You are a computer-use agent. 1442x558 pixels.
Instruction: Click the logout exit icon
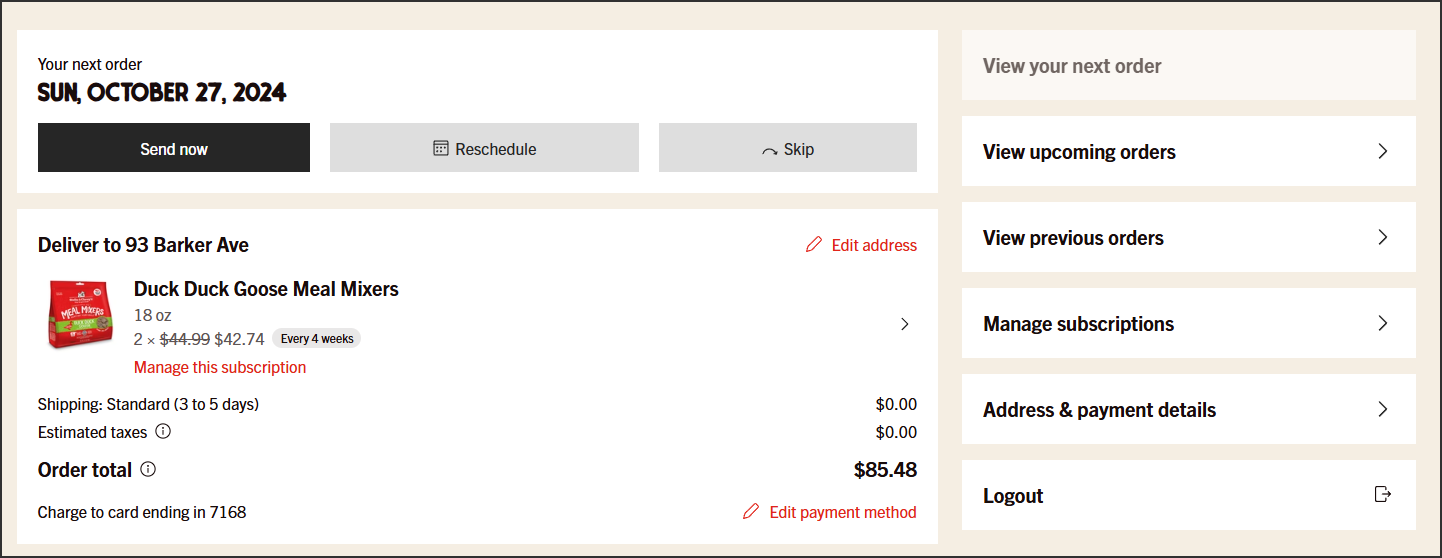[1383, 495]
